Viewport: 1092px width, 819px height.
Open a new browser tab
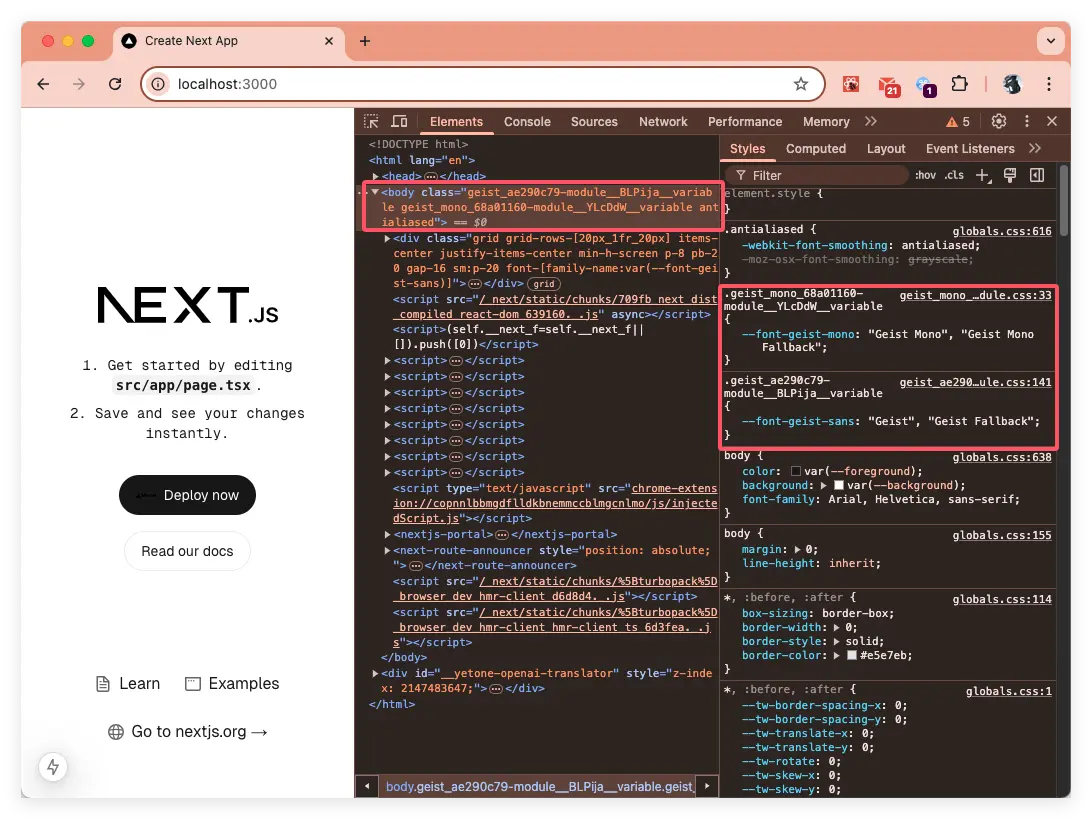tap(365, 41)
